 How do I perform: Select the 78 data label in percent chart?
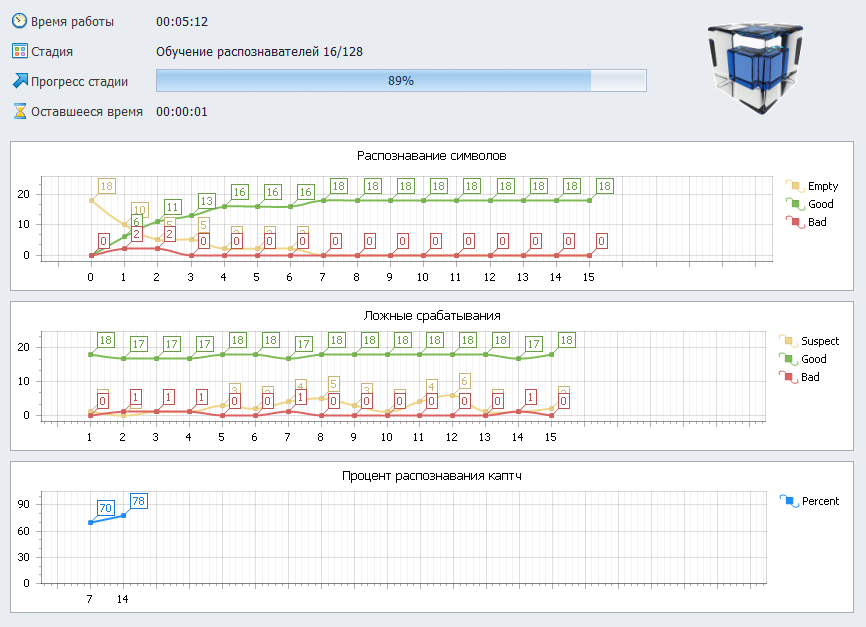139,501
